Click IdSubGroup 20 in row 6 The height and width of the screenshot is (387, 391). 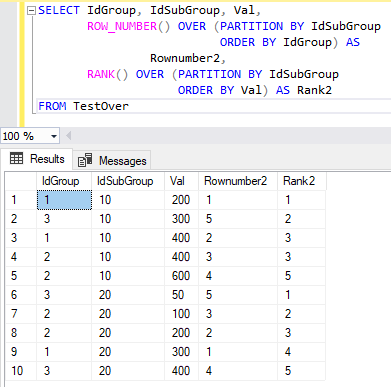128,295
